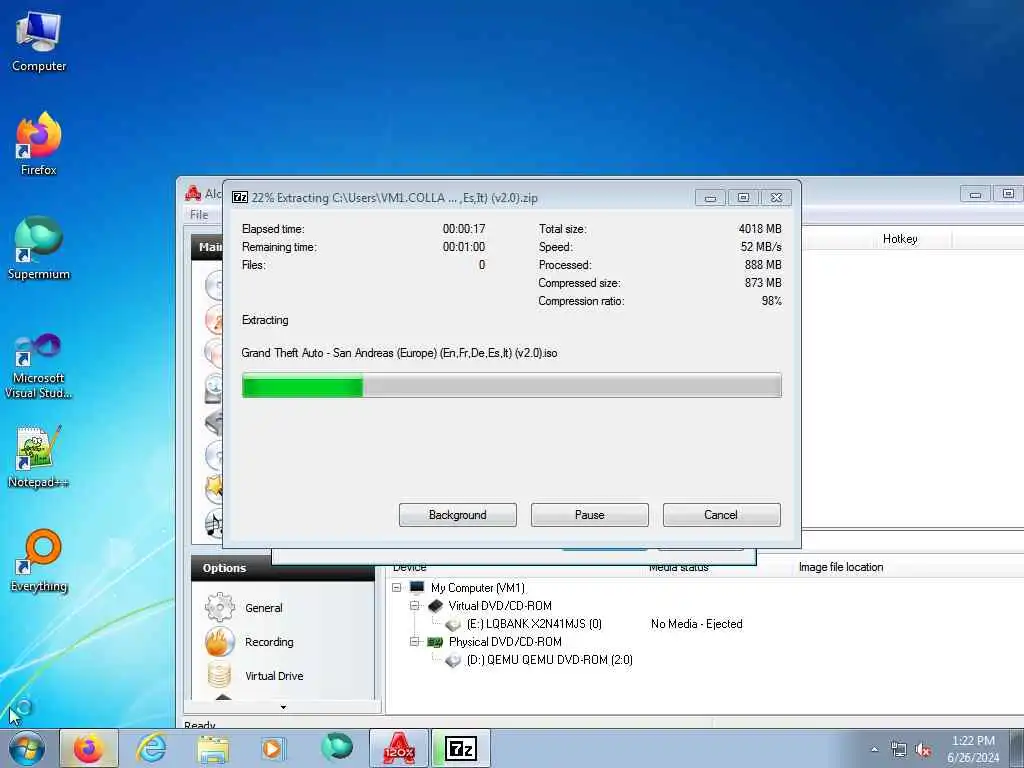Image resolution: width=1024 pixels, height=768 pixels.
Task: Select the General options label
Action: (264, 608)
